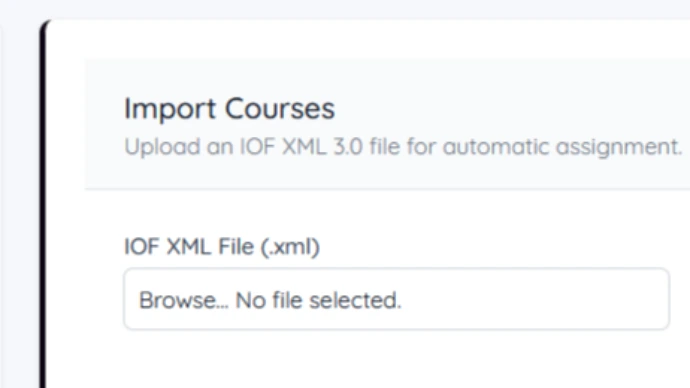Click the 'automatic assignment' text in the subtitle
The image size is (690, 388).
click(x=562, y=147)
